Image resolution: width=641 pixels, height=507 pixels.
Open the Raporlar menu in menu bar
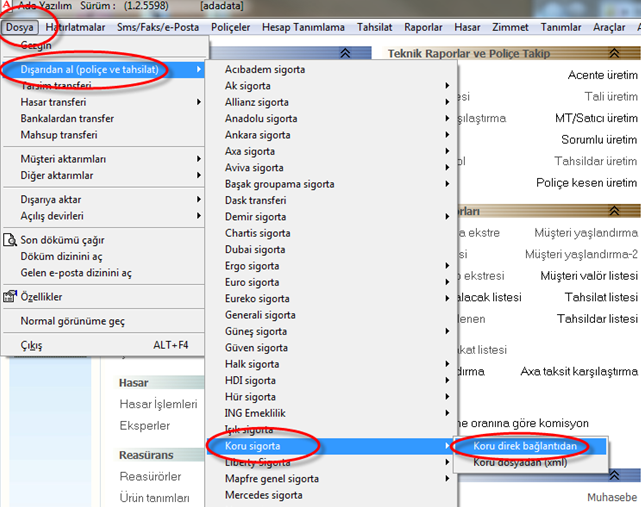(423, 28)
